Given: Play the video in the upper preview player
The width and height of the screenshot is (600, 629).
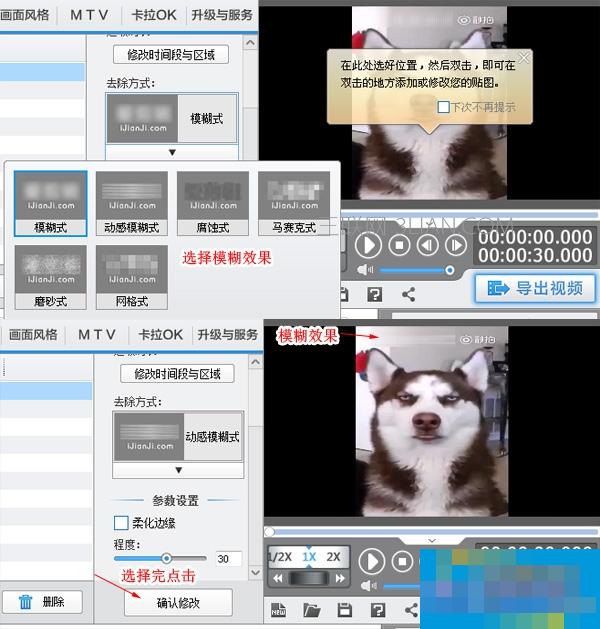Looking at the screenshot, I should click(368, 245).
